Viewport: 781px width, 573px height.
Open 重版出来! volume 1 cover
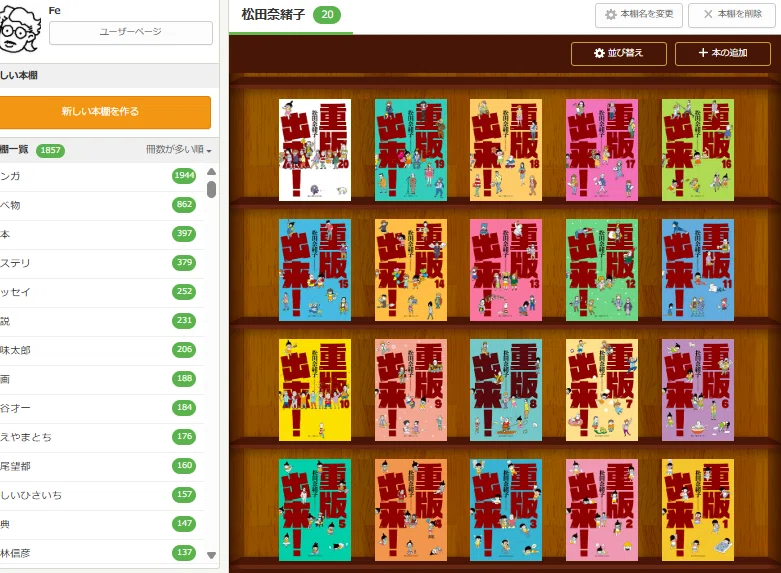click(698, 510)
